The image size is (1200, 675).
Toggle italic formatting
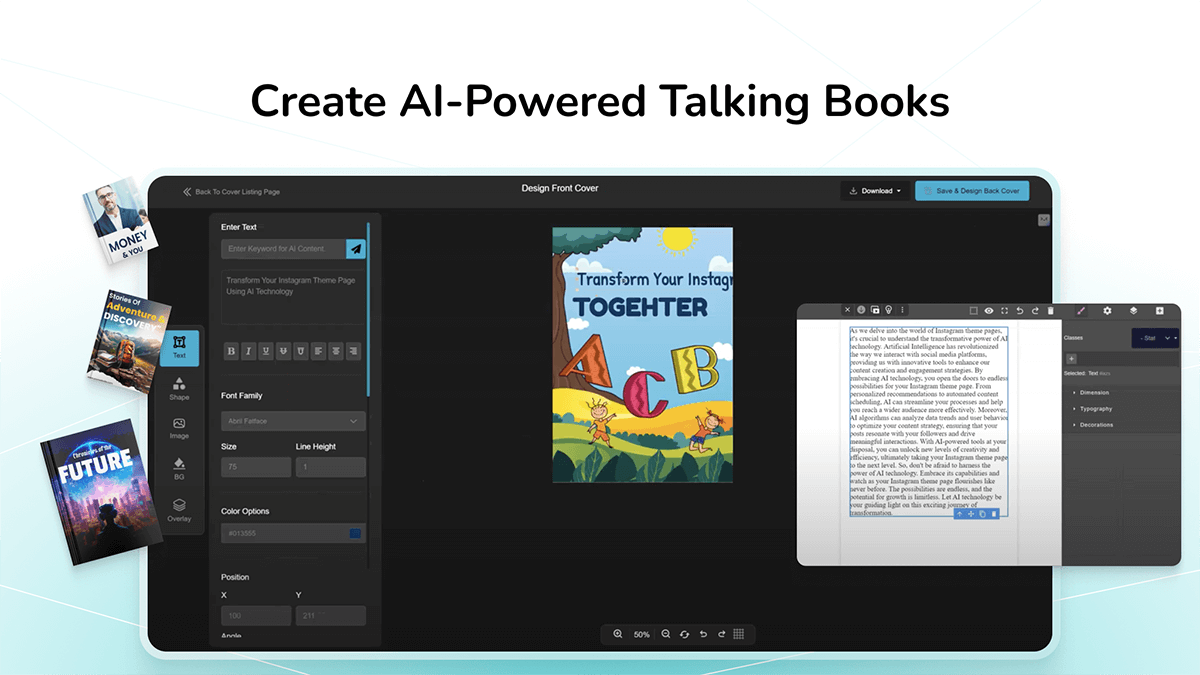(x=247, y=351)
